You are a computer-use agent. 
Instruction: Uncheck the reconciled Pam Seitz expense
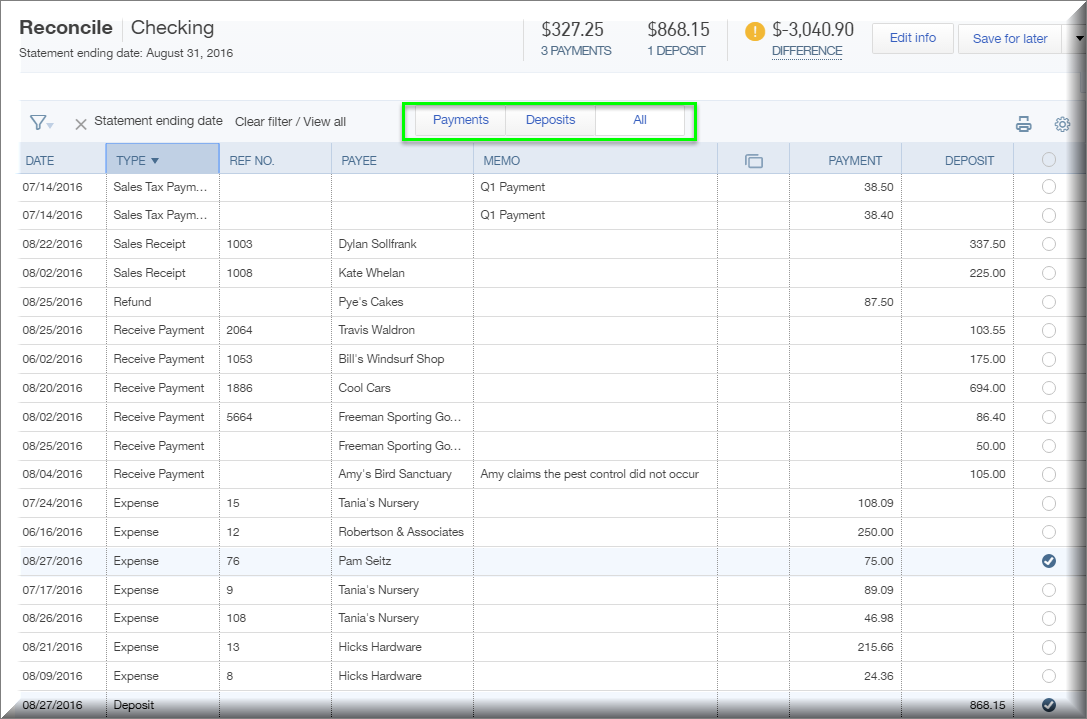pos(1048,561)
